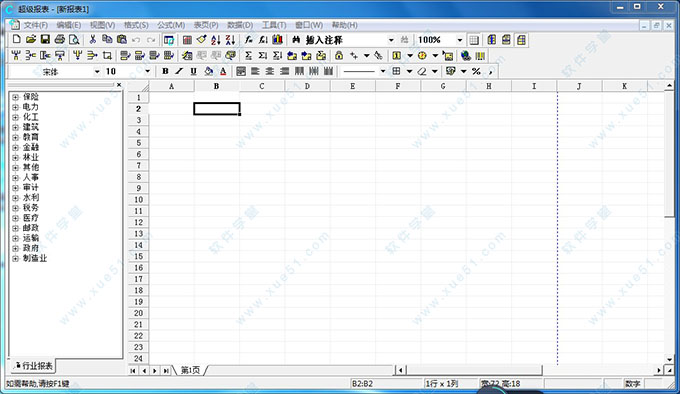
Task: Expand the 金融 tree node
Action: (x=15, y=148)
